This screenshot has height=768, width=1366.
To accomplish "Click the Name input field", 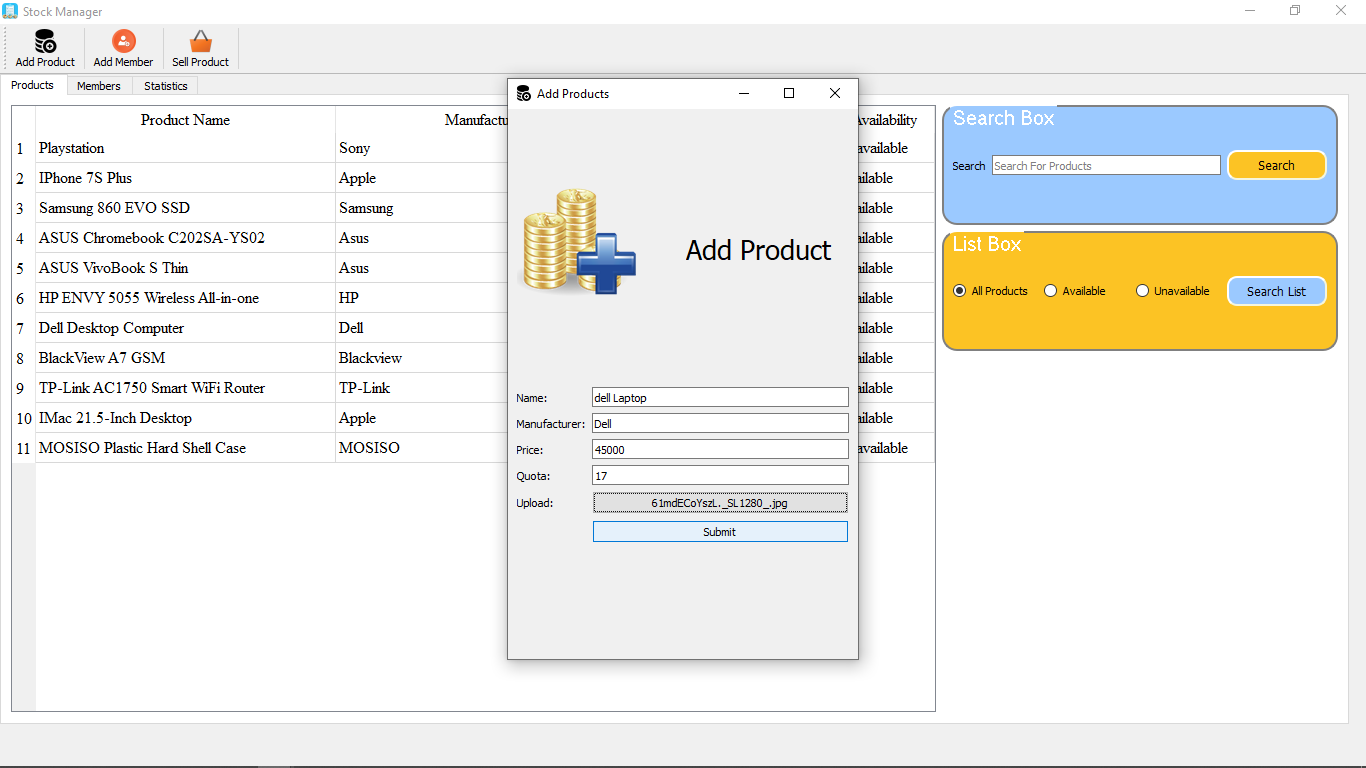I will click(720, 398).
